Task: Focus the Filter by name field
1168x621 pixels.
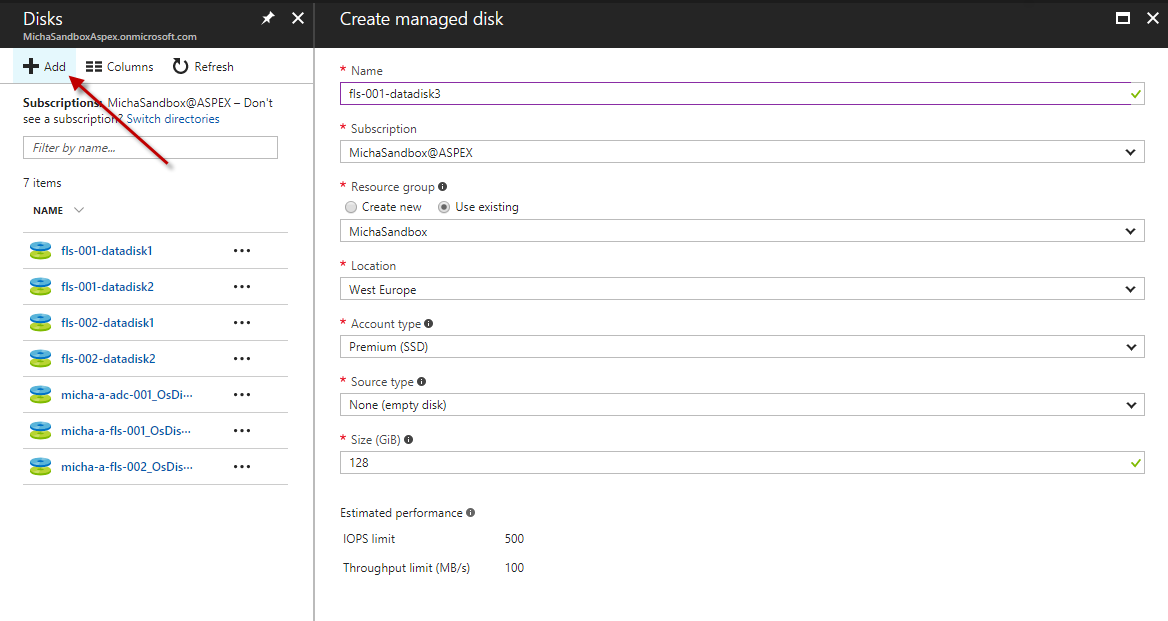Action: click(150, 147)
